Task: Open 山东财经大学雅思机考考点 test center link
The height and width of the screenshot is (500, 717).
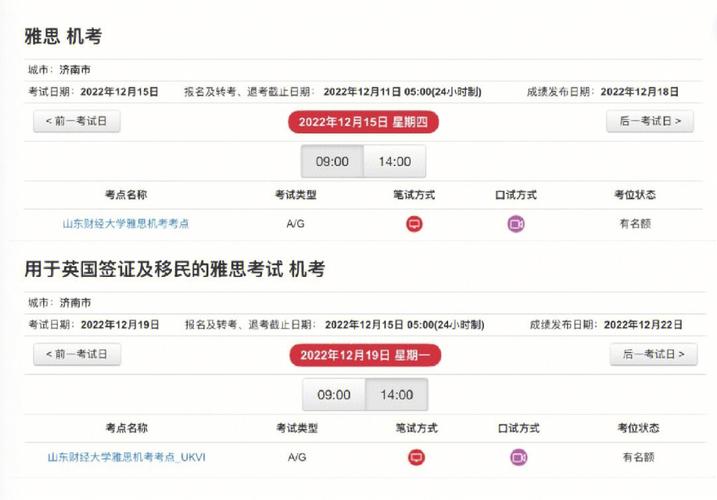Action: 126,224
